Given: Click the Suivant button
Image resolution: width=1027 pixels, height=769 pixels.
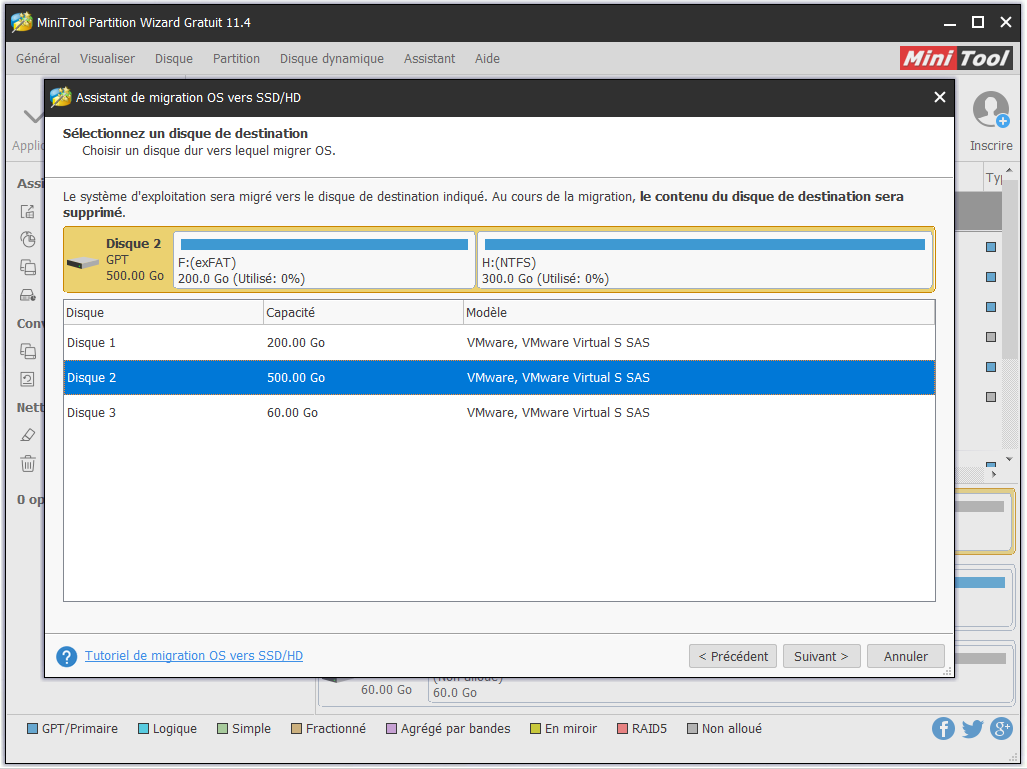Looking at the screenshot, I should [821, 656].
